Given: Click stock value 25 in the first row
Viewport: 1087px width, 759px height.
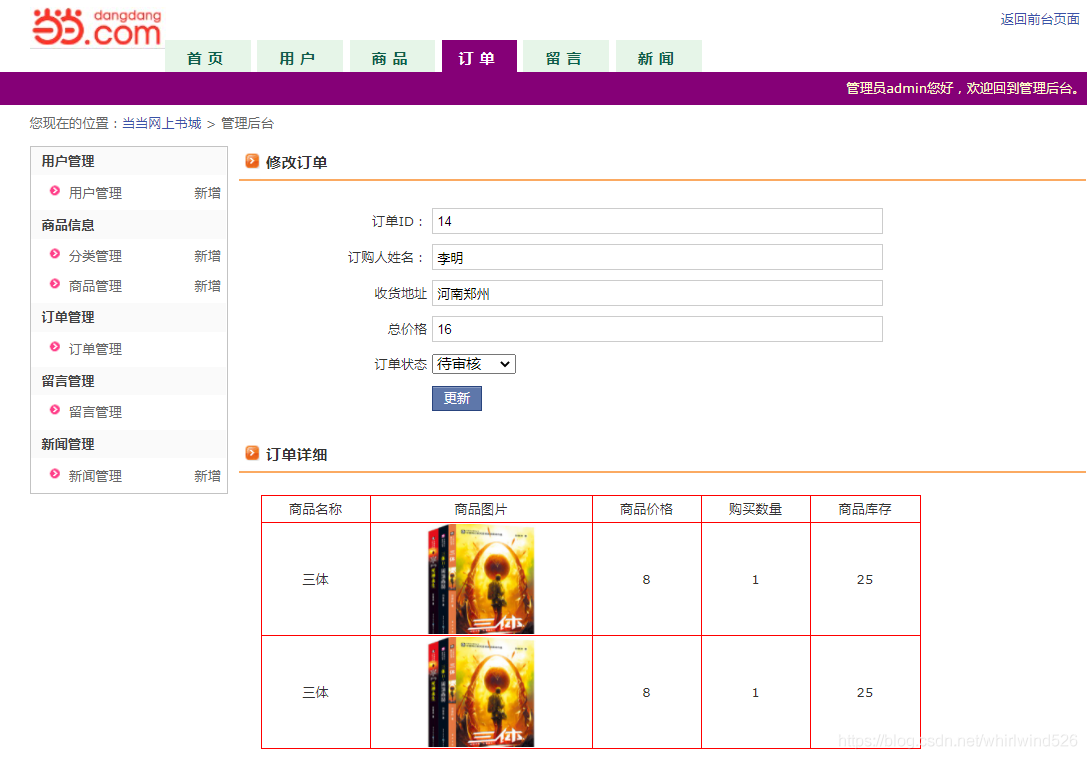Looking at the screenshot, I should tap(864, 579).
